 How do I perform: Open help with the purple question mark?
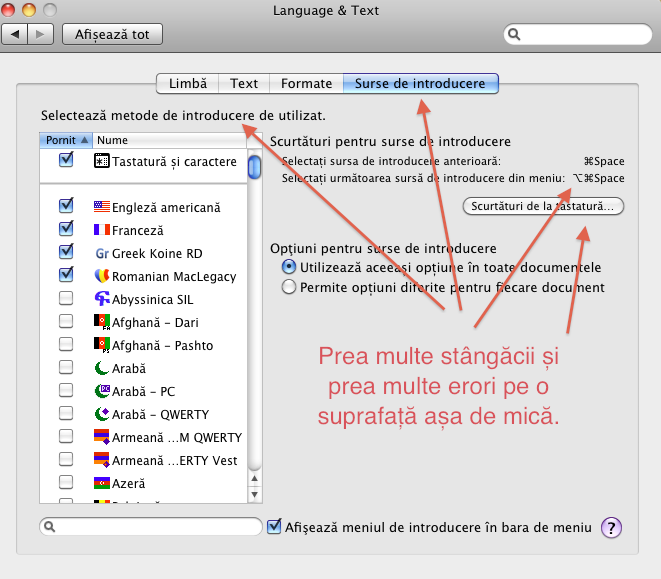611,528
